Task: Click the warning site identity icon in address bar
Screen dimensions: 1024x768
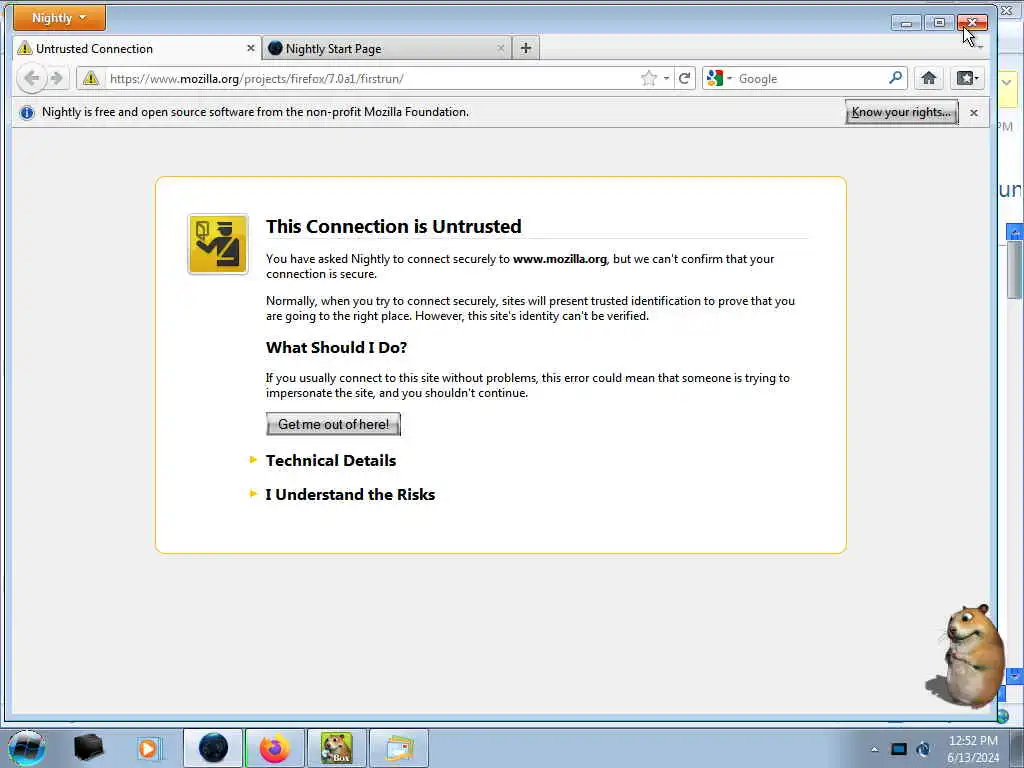Action: pyautogui.click(x=91, y=78)
